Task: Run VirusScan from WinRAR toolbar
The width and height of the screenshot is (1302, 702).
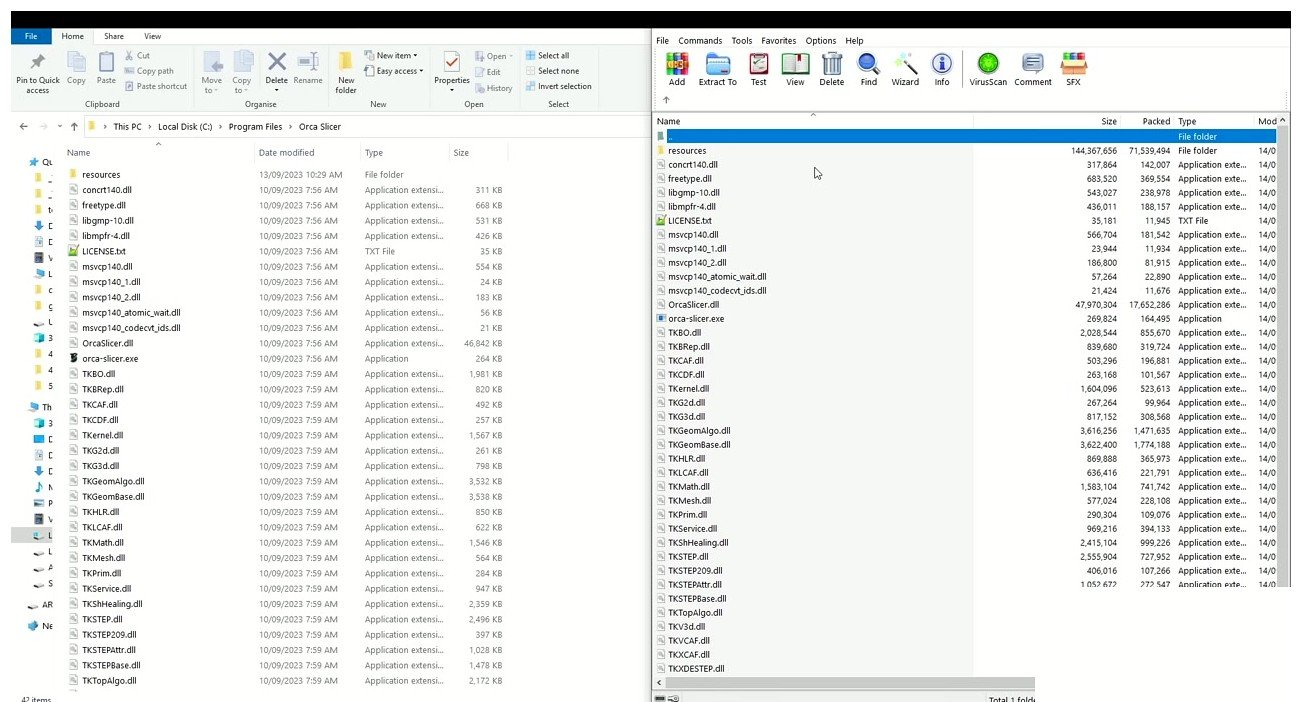Action: 988,69
